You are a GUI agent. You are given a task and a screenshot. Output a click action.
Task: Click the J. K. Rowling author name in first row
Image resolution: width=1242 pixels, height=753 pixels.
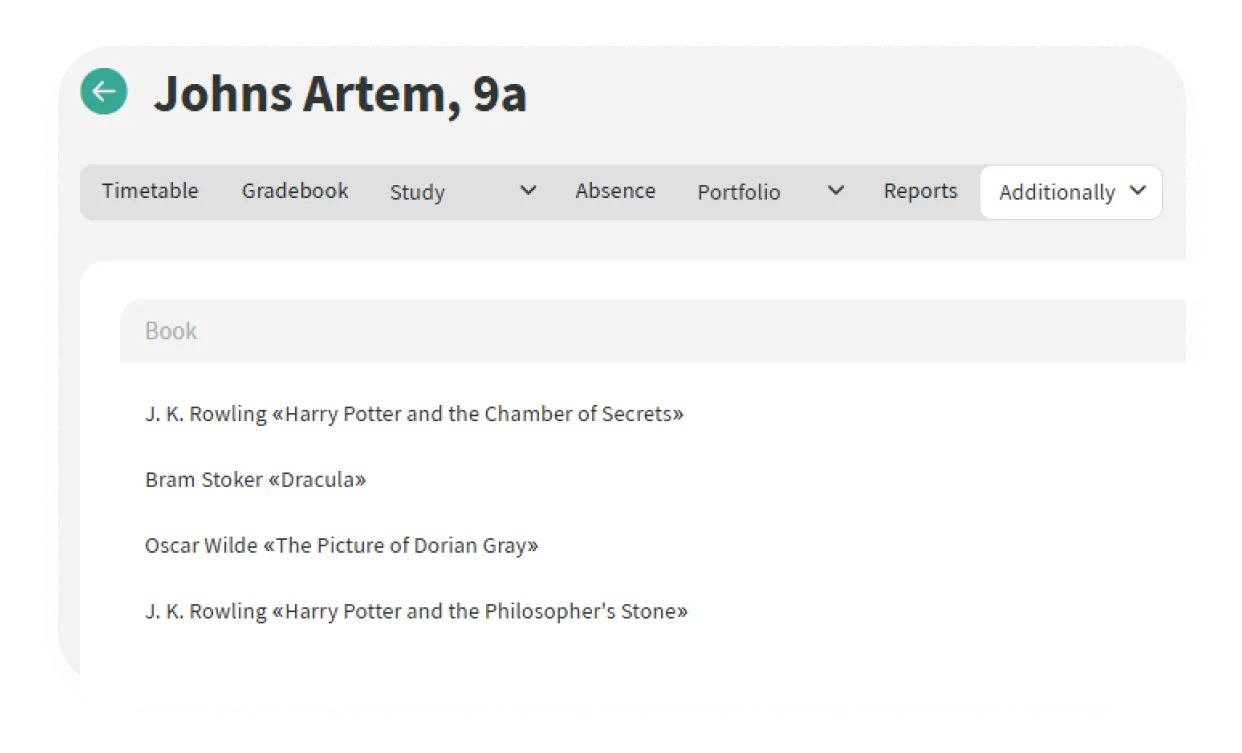pyautogui.click(x=205, y=414)
